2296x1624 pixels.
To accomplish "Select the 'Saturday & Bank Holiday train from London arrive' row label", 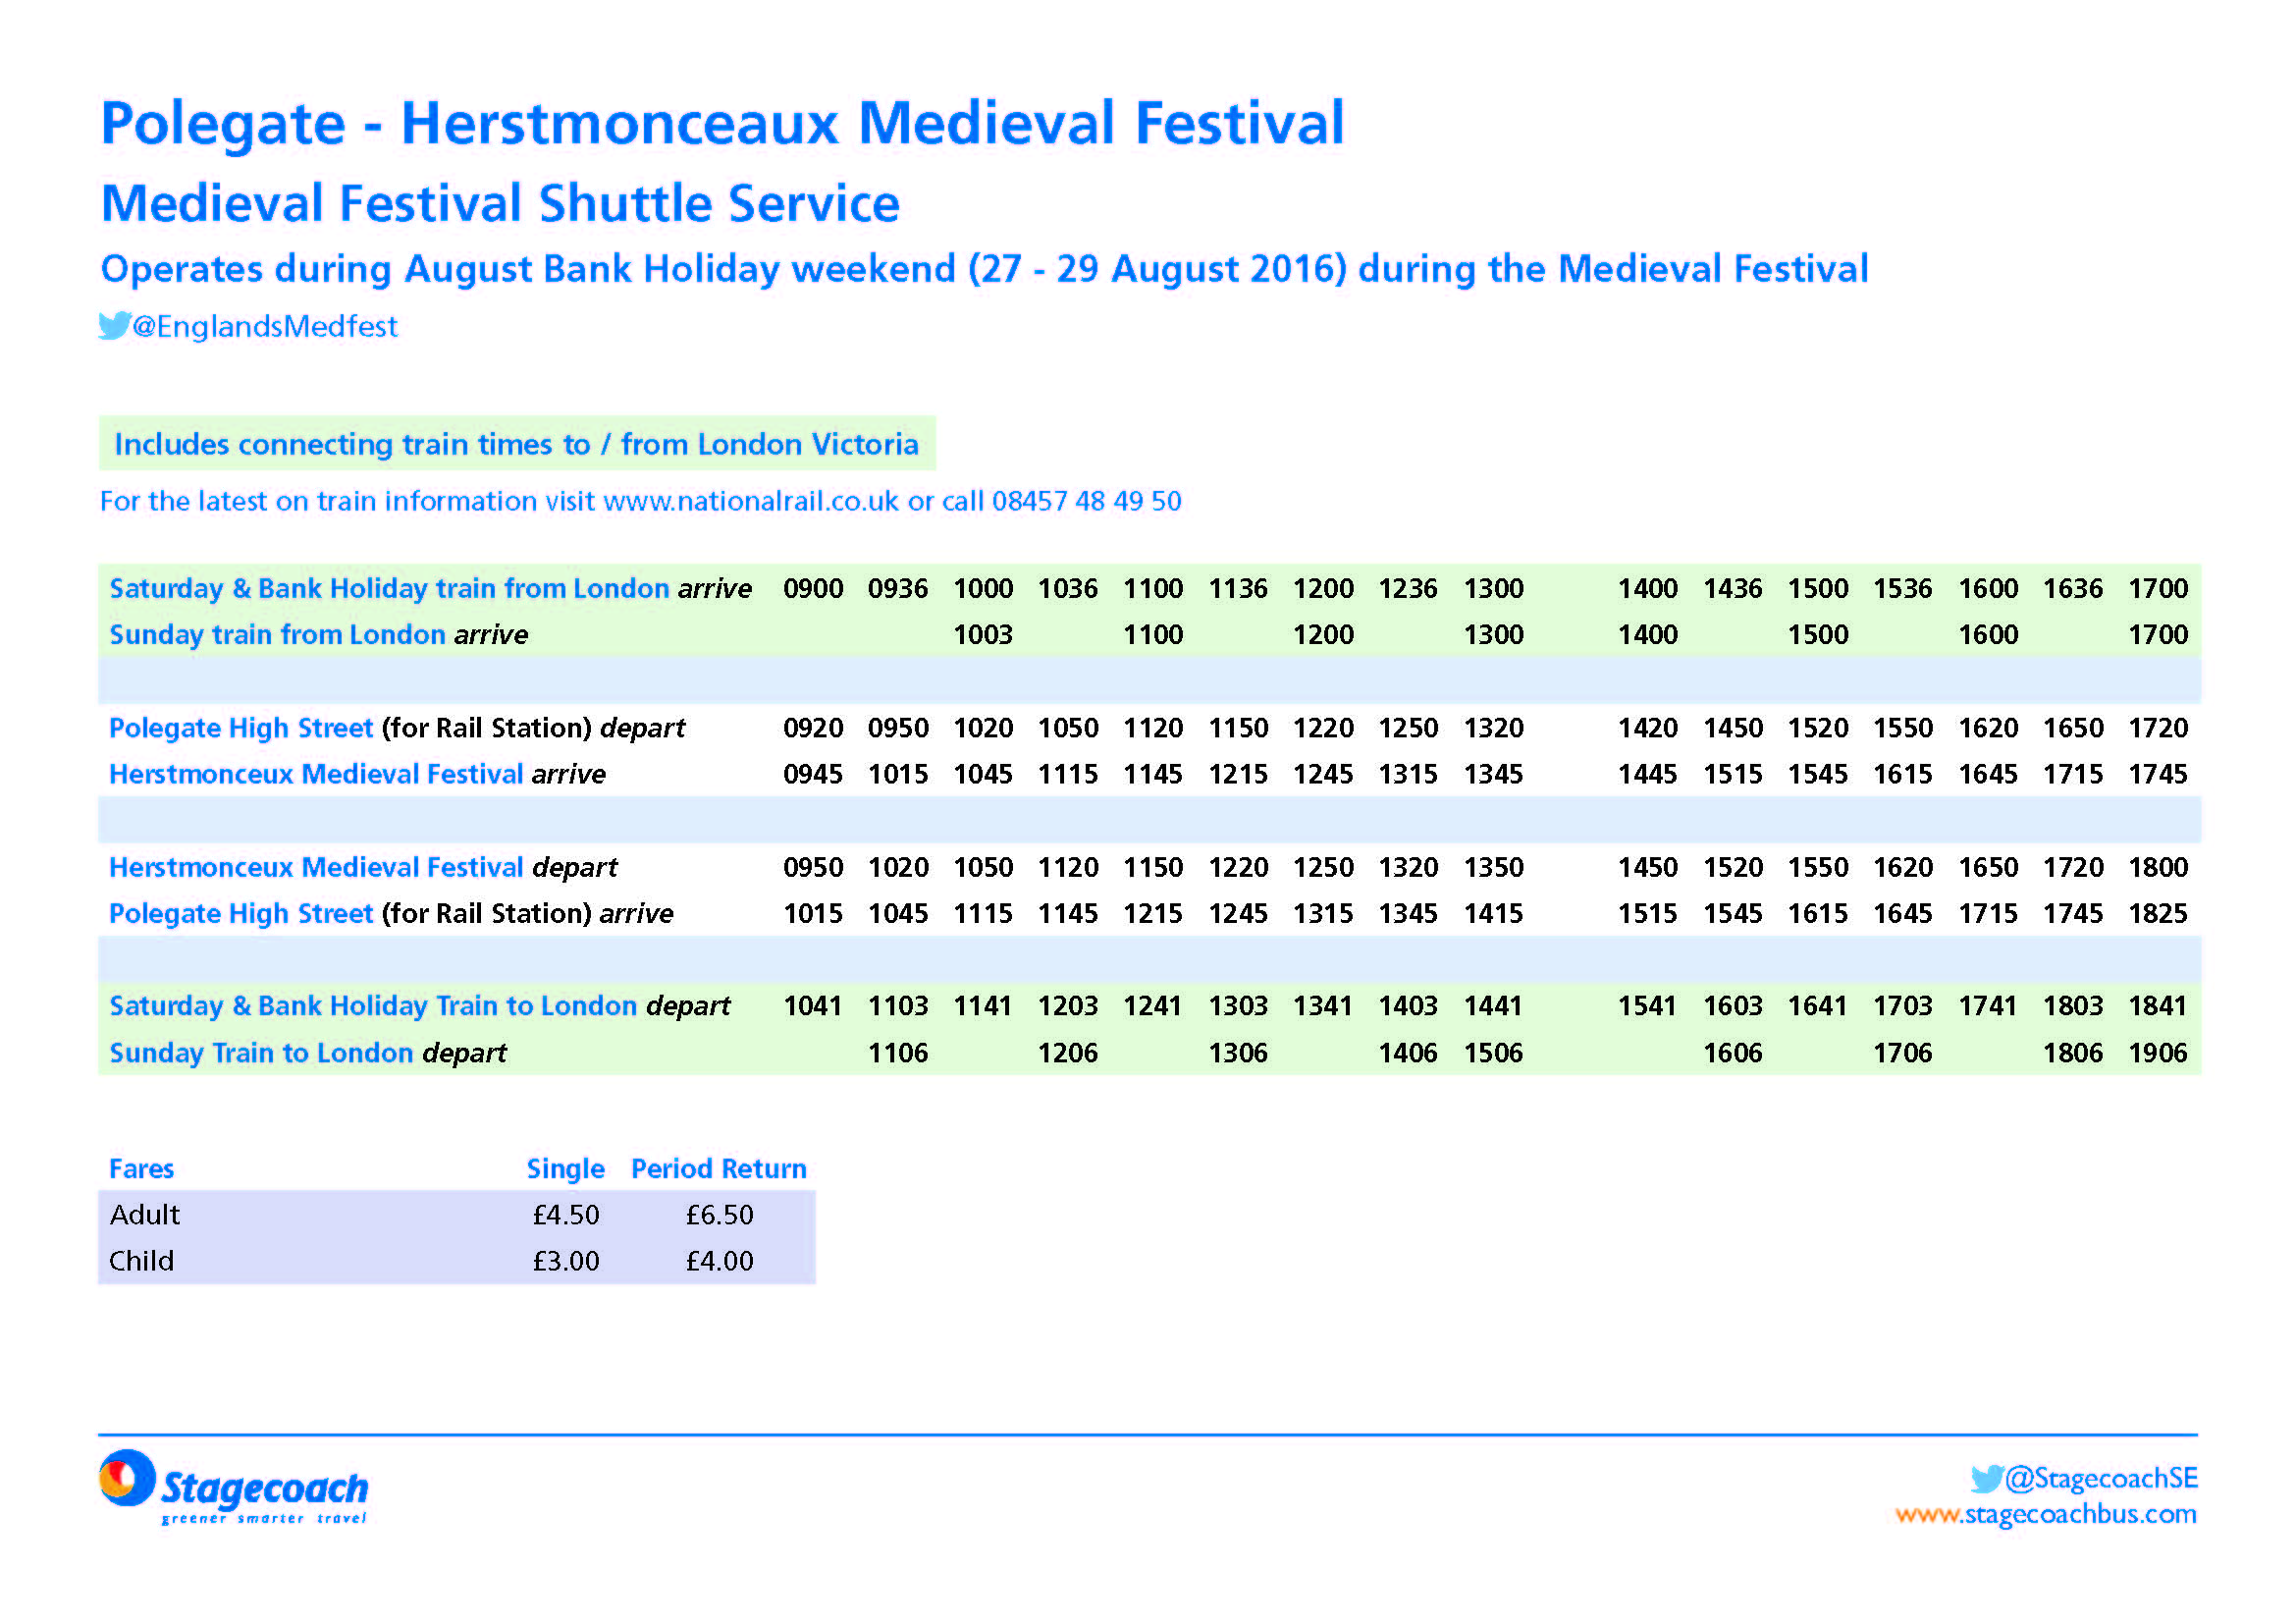I will tap(431, 588).
